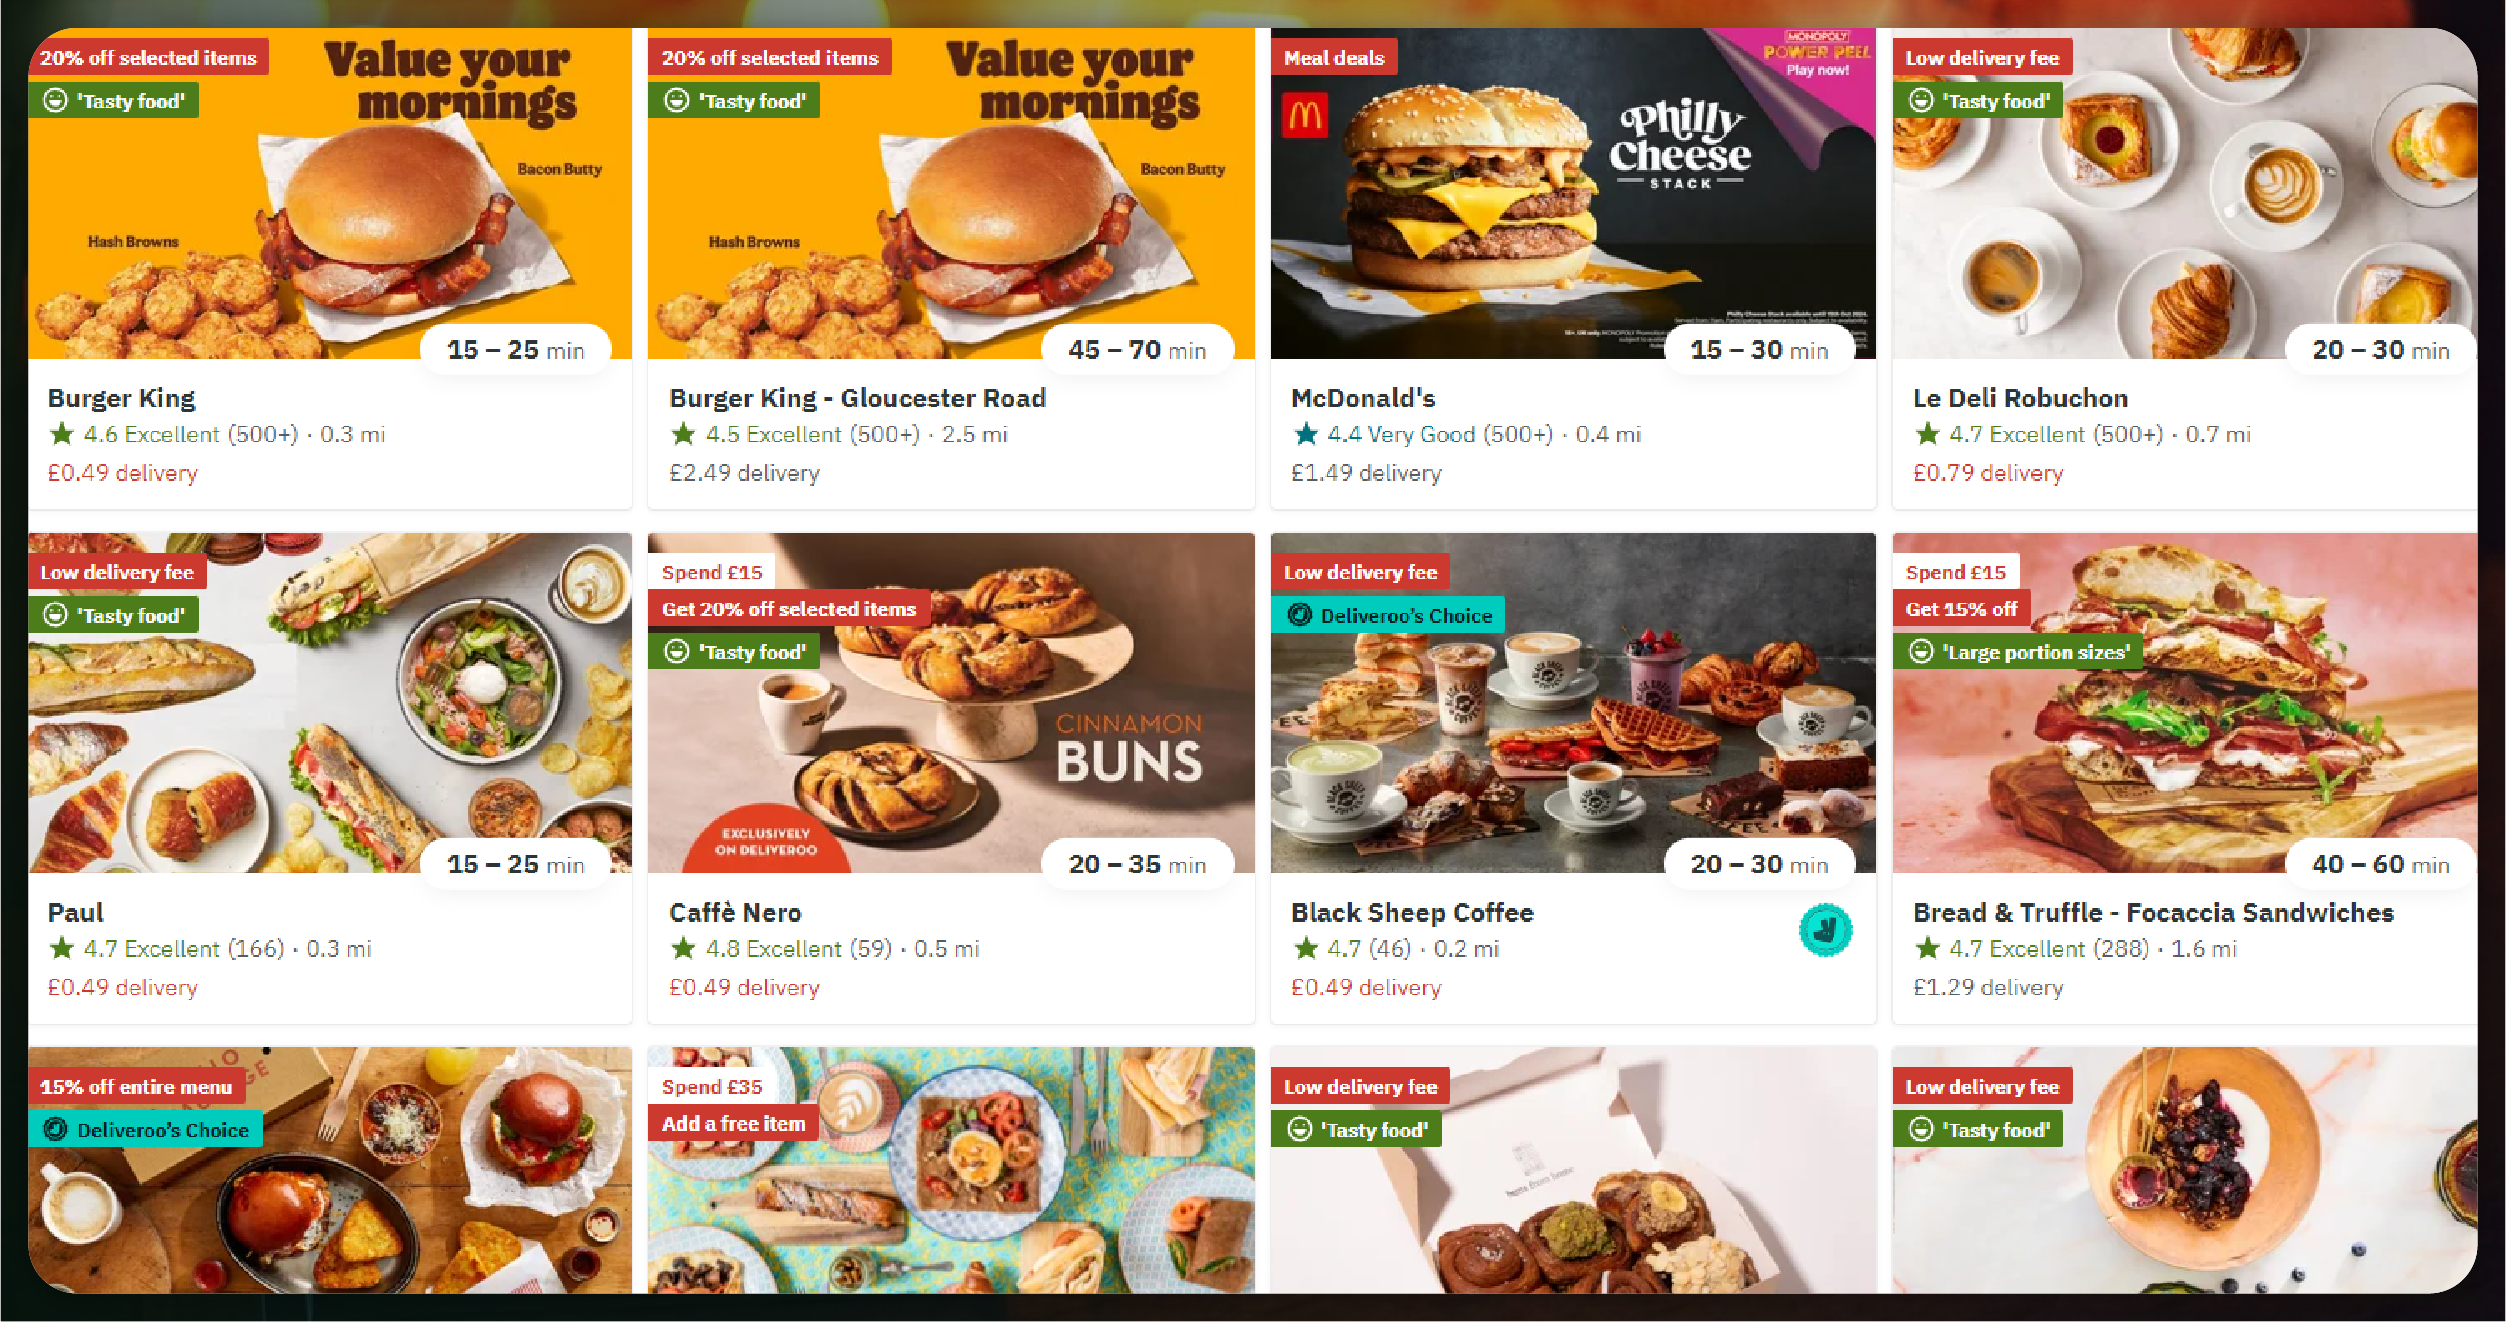Click the Deliveroo rider badge on Black Sheep Coffee

[1825, 930]
